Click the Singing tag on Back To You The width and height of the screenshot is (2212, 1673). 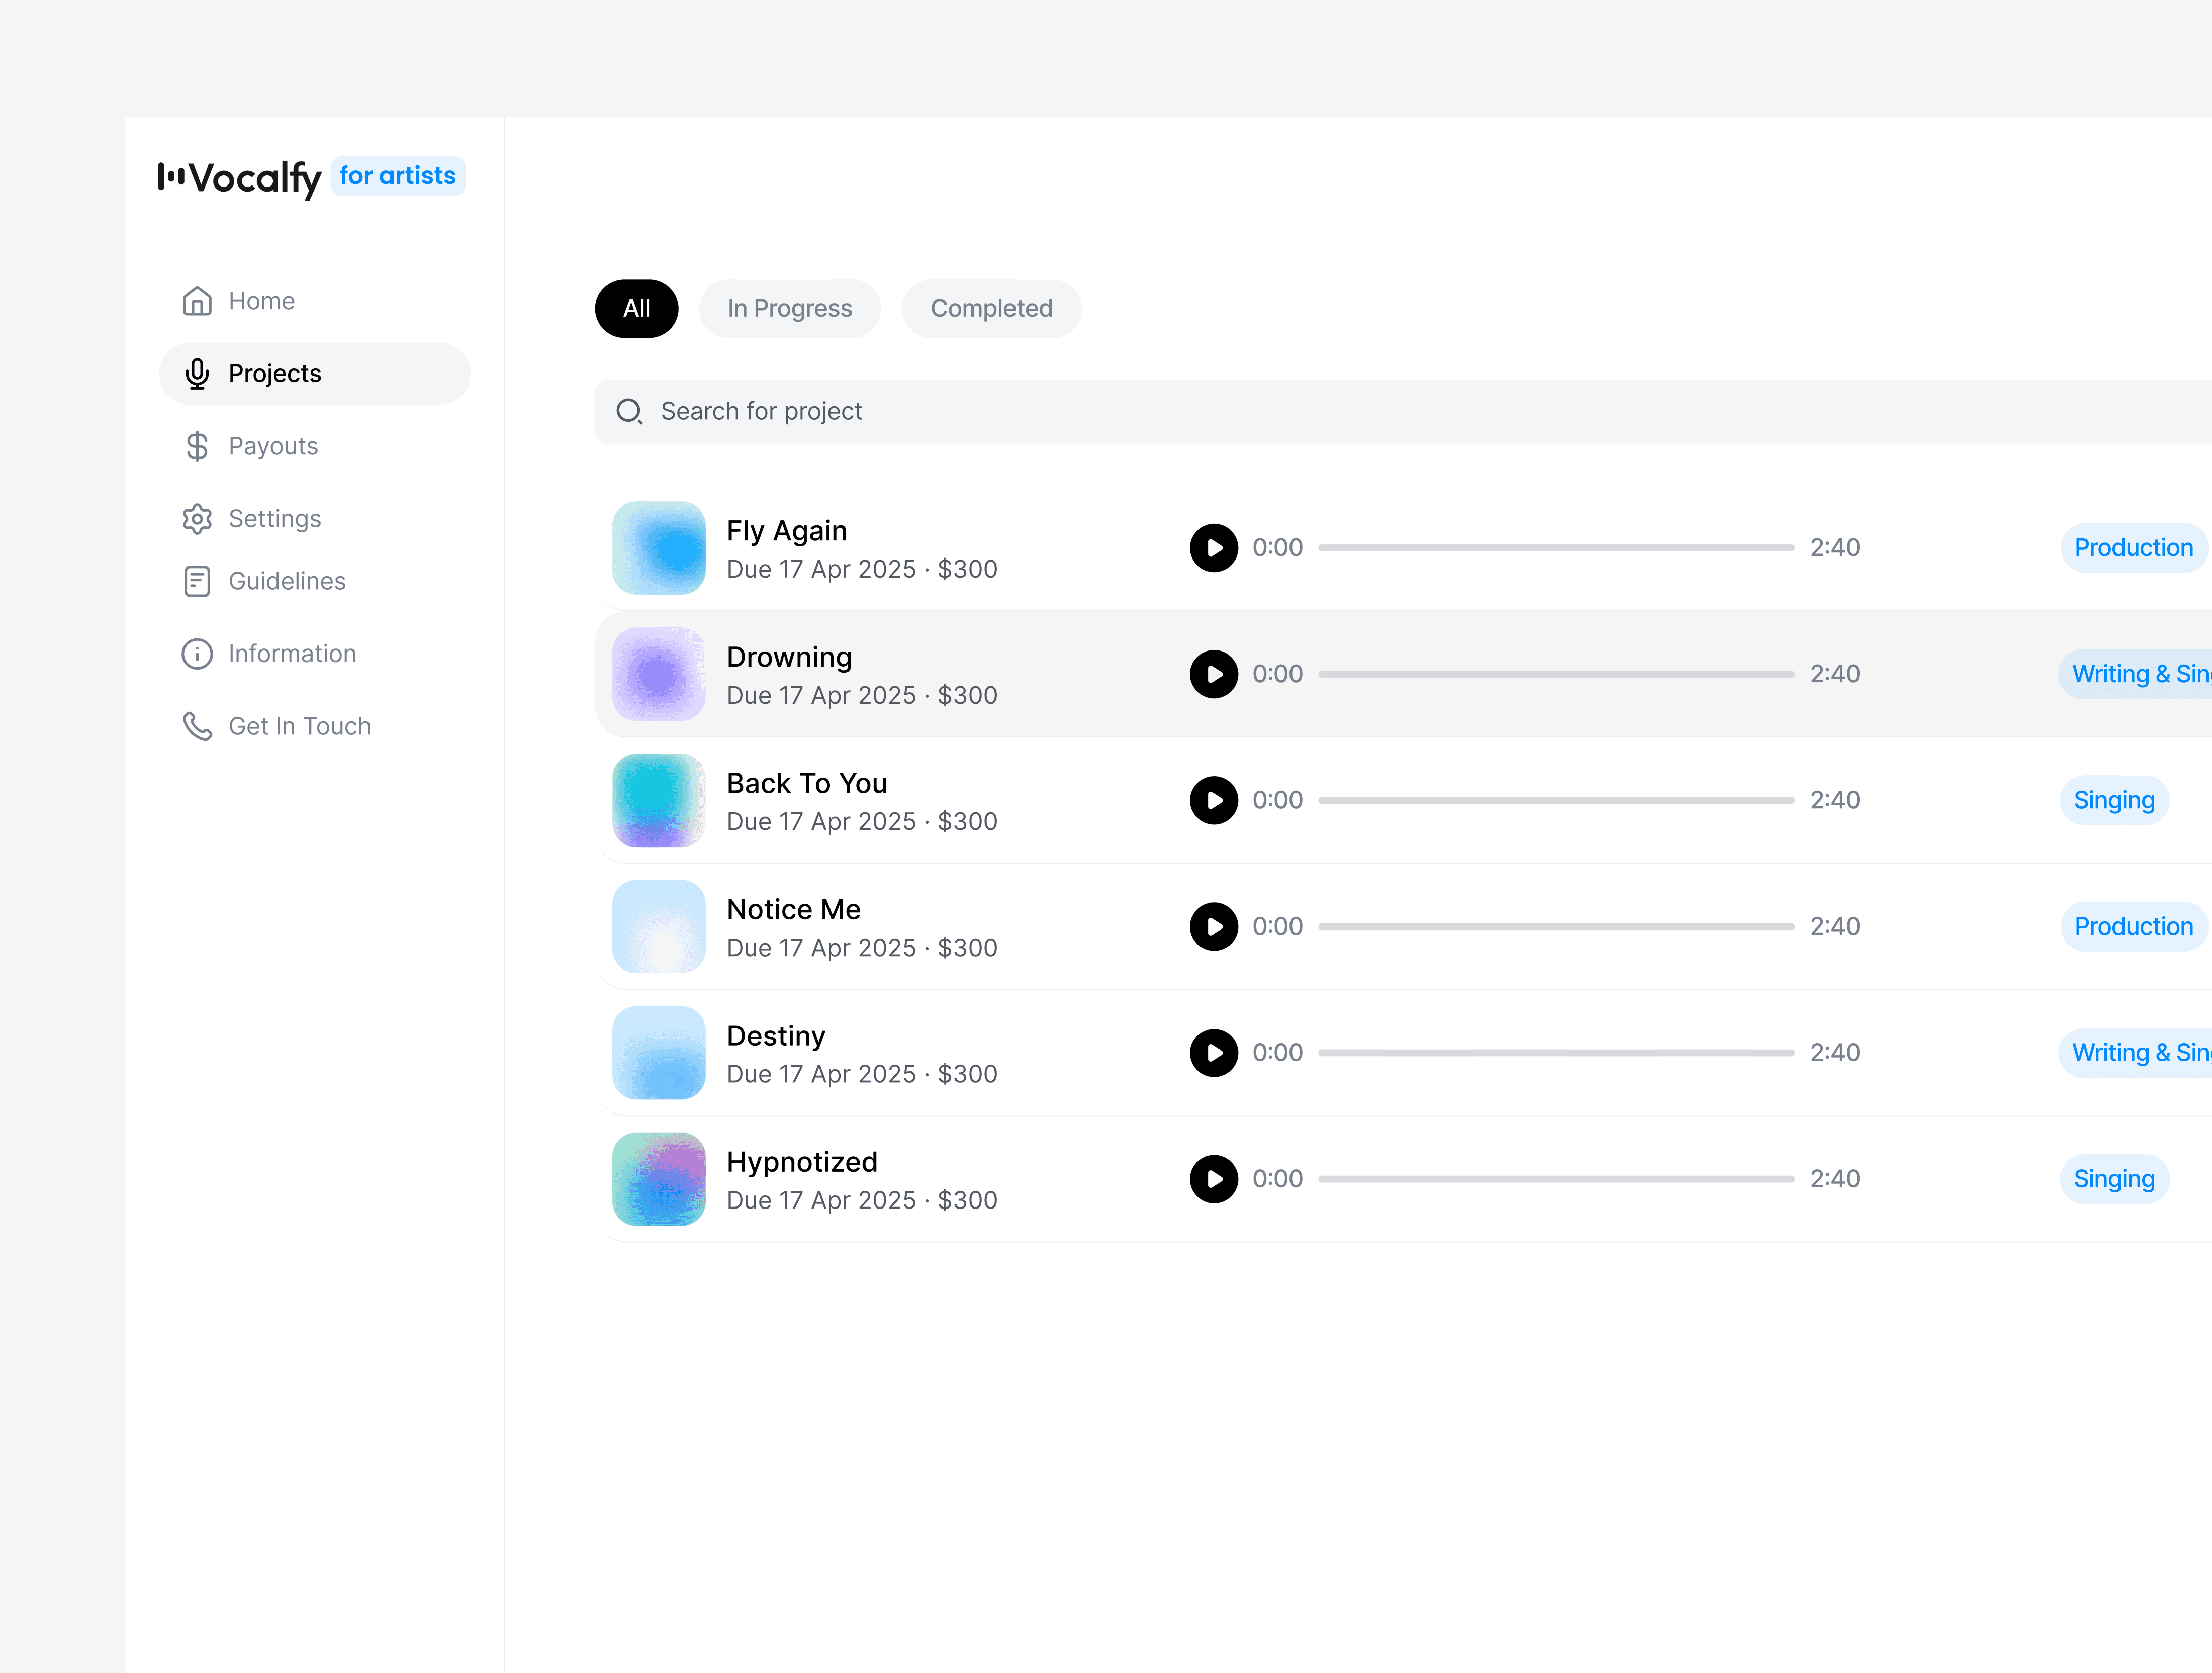2113,800
